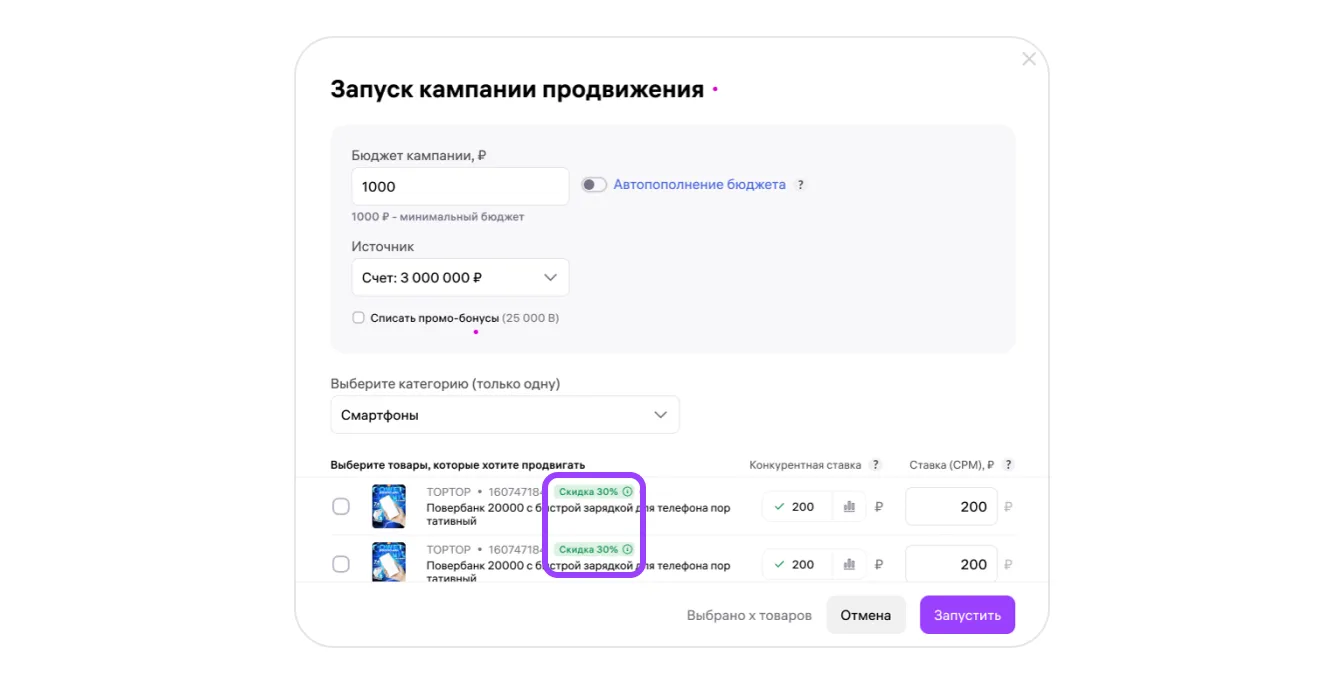Click help icon beside Конкурентная ставка header
Screen dimensions: 1344x684
(876, 465)
